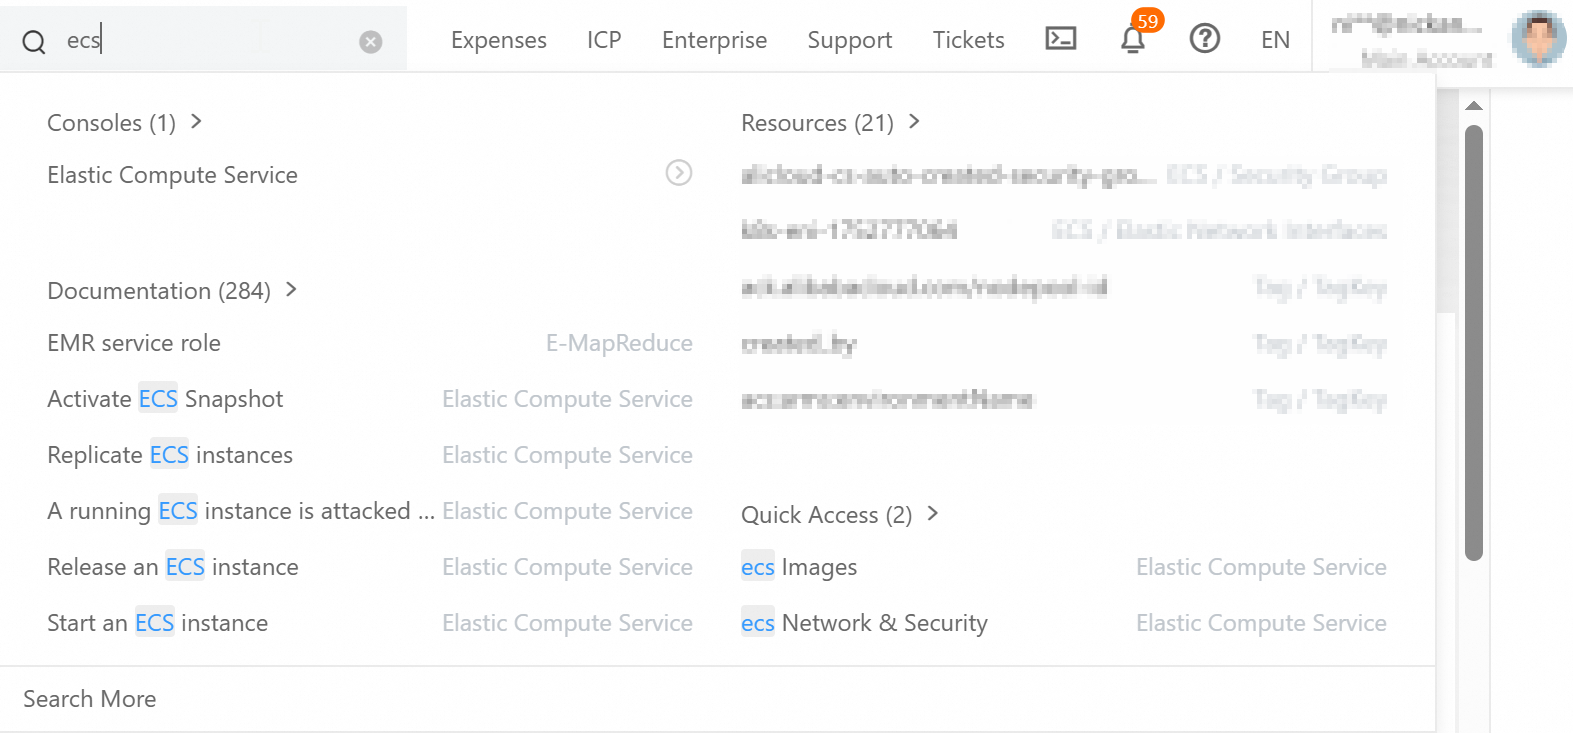Open ecs Network & Security quick access
The height and width of the screenshot is (733, 1573).
pyautogui.click(x=864, y=623)
